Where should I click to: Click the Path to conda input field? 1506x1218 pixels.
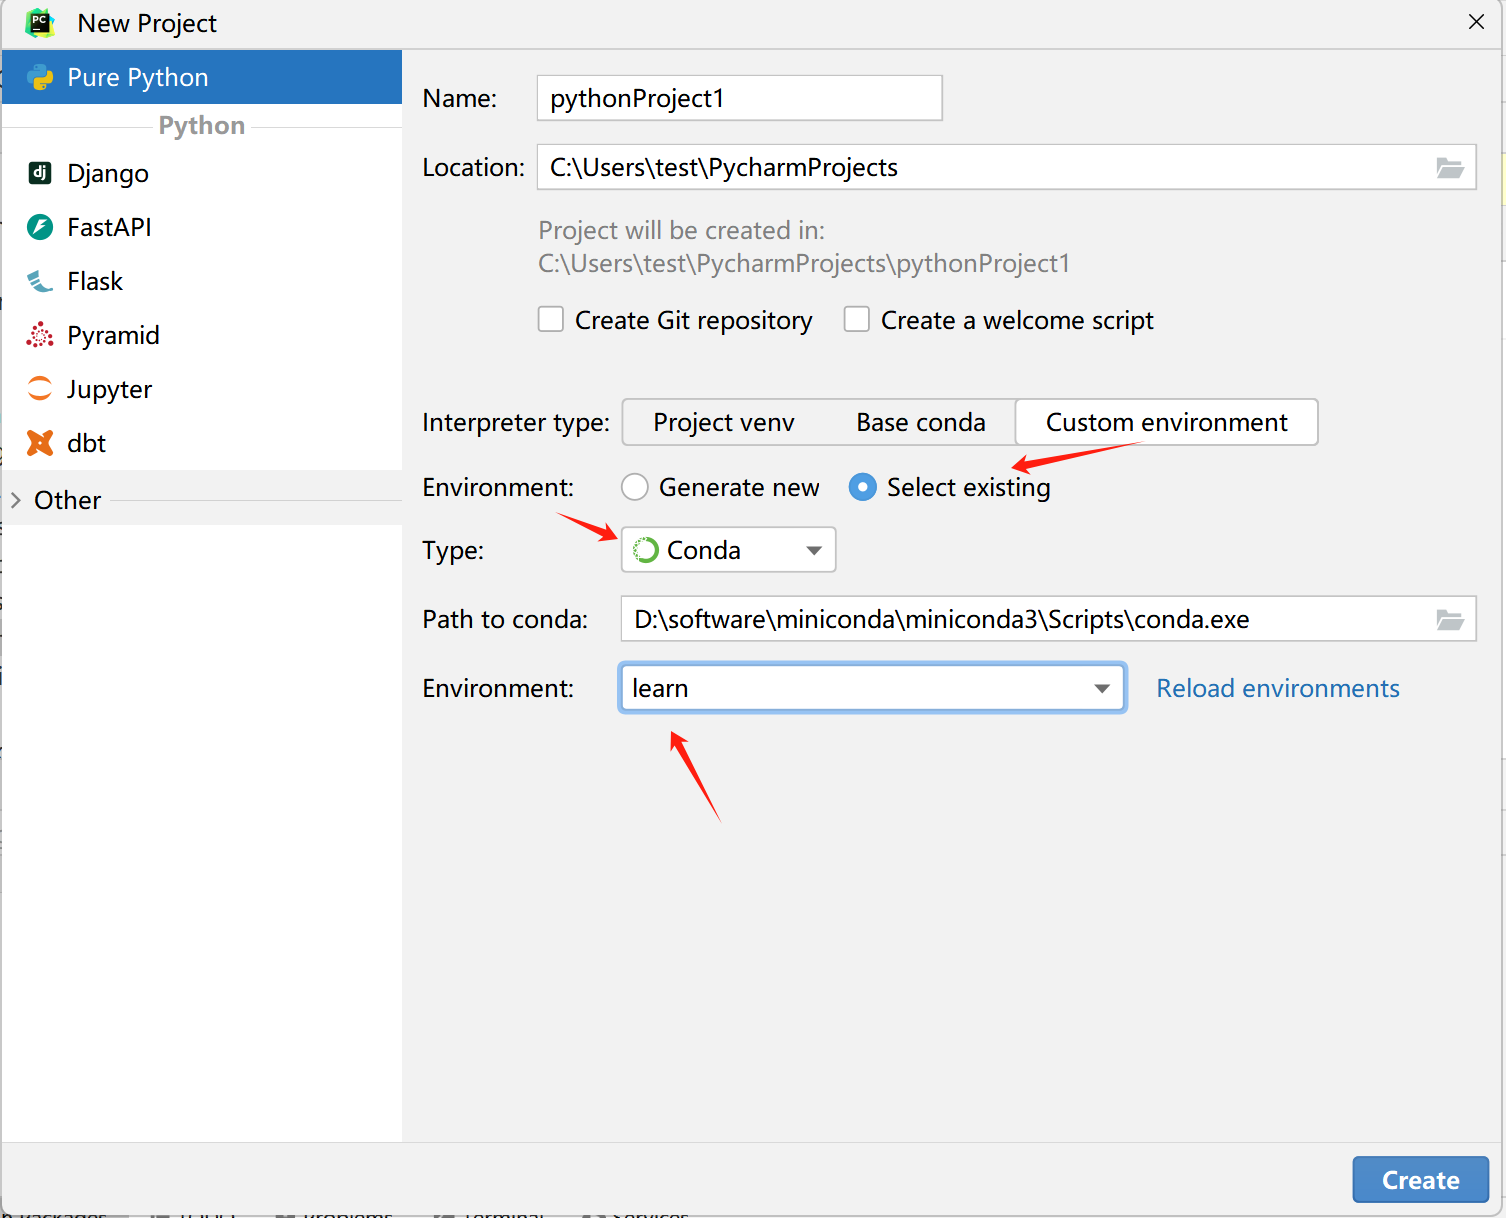coord(1048,619)
